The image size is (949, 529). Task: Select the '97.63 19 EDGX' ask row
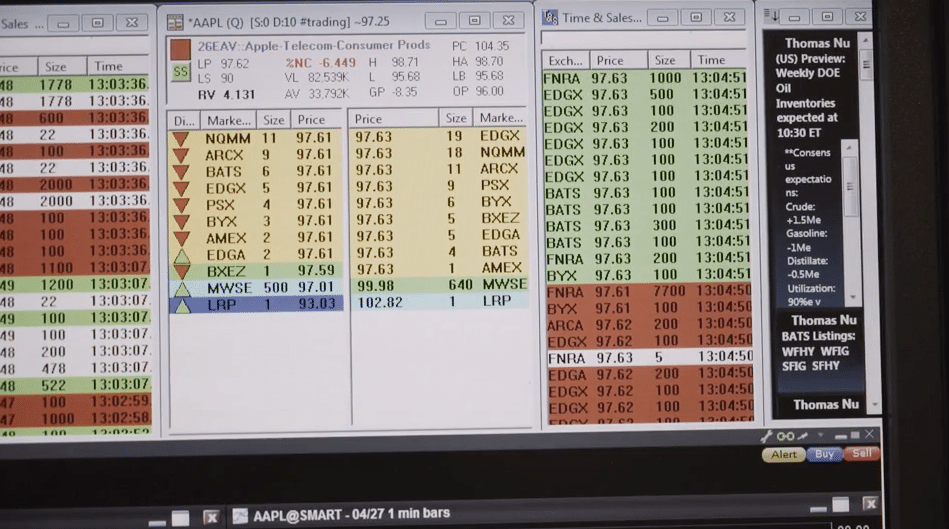(x=439, y=136)
